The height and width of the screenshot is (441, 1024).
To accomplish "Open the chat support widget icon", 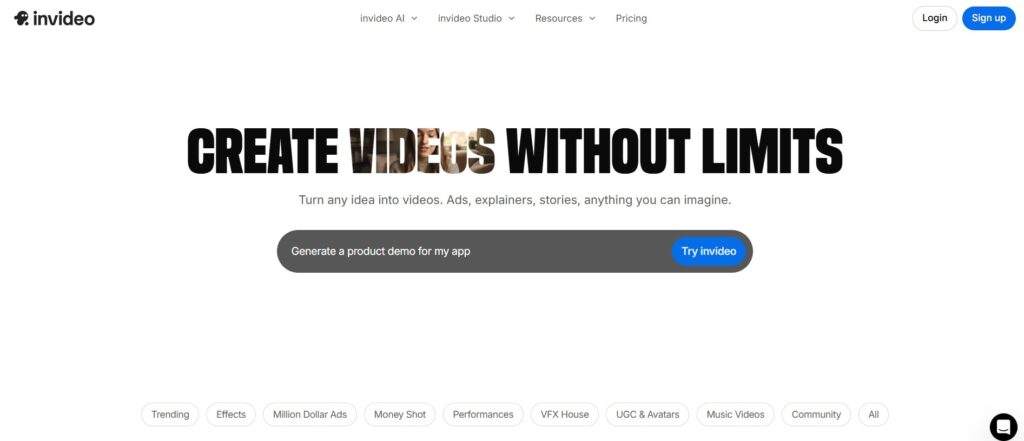I will pyautogui.click(x=1003, y=427).
